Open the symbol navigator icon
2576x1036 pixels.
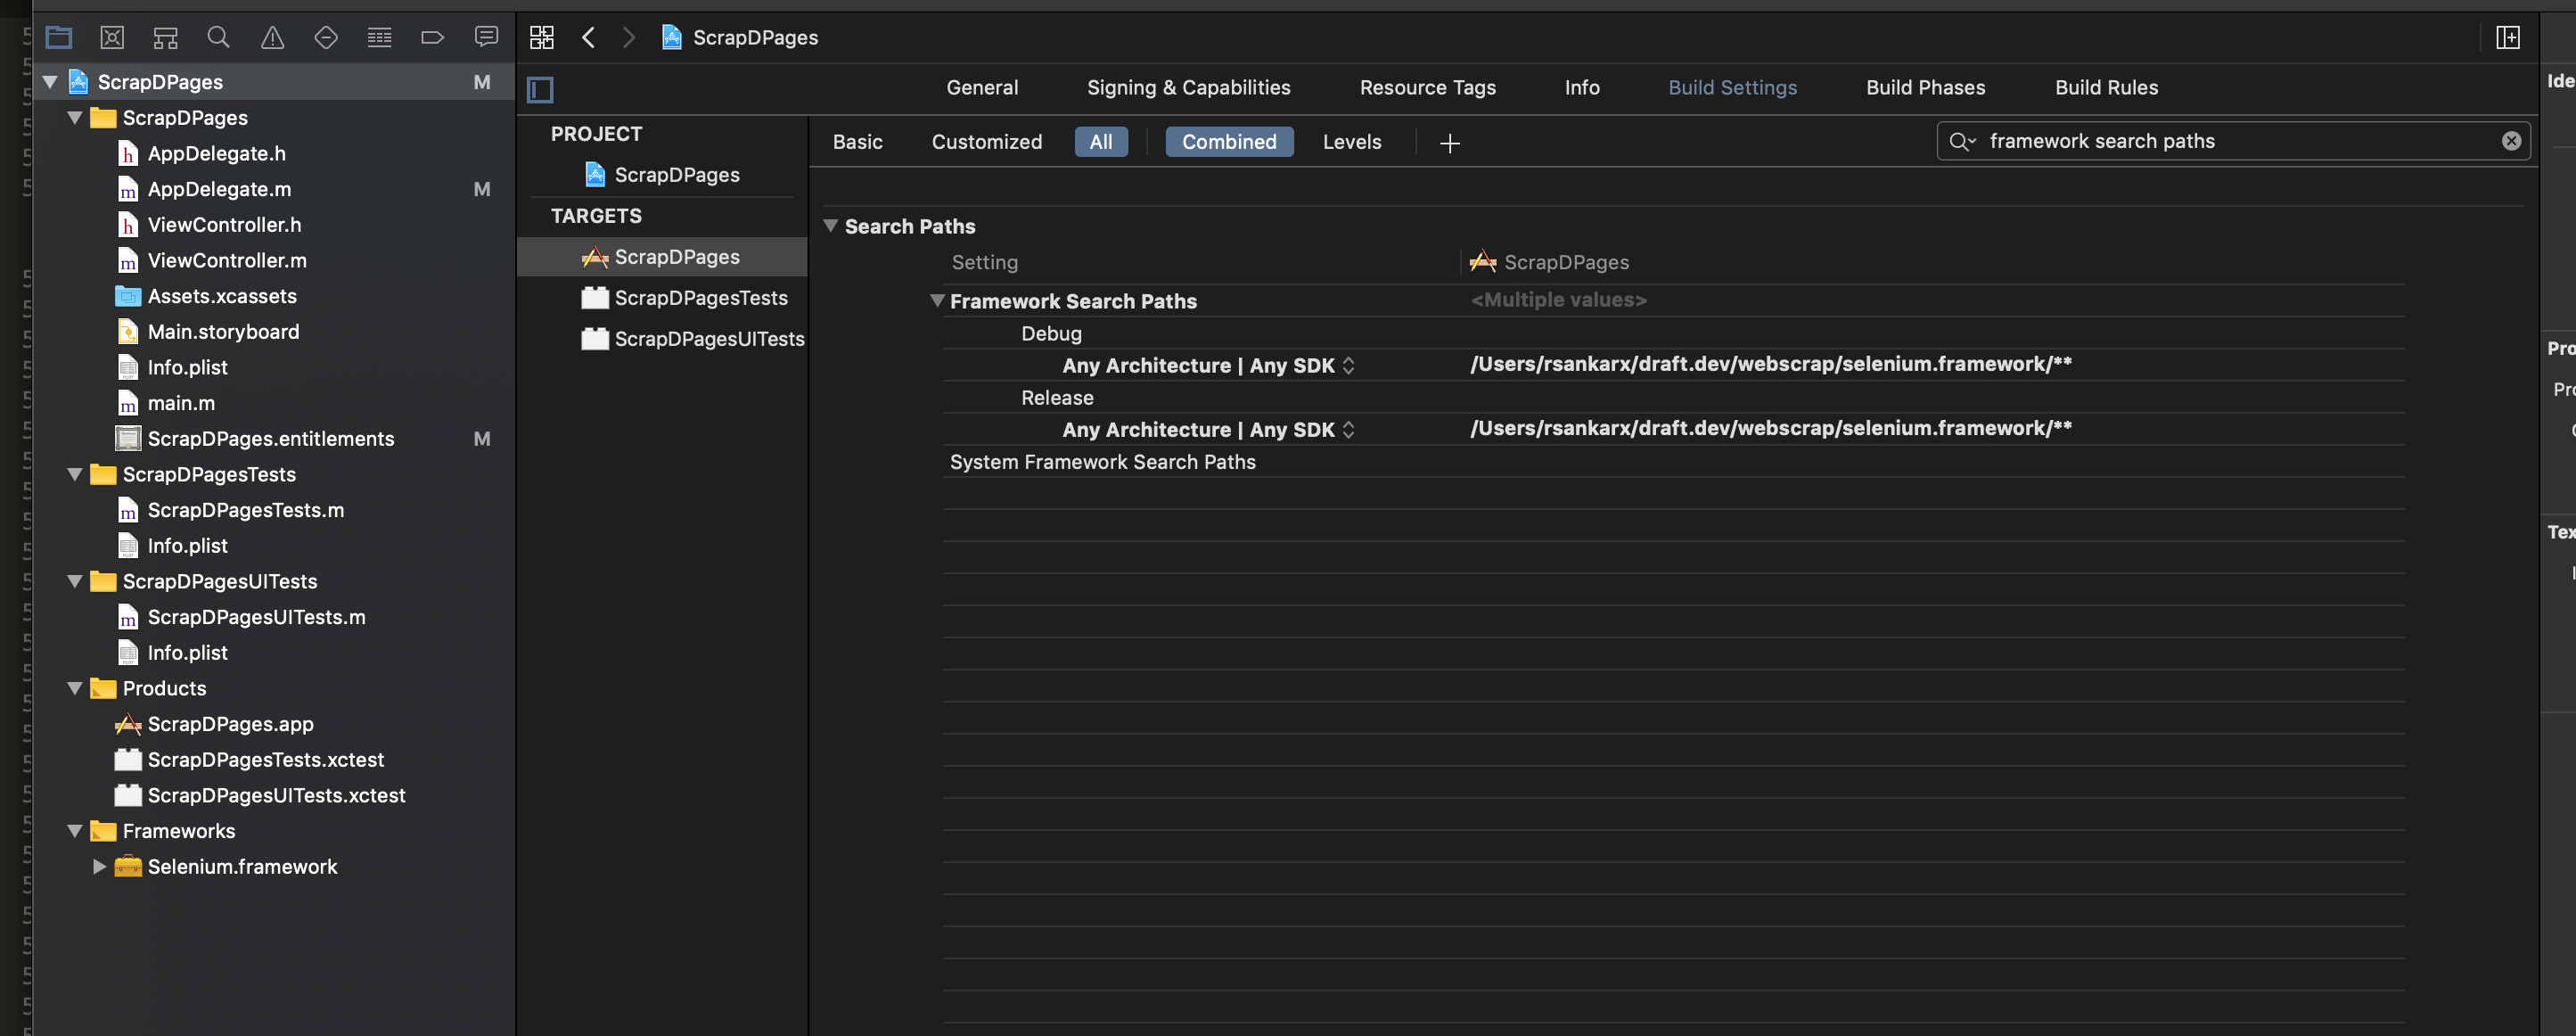[165, 38]
